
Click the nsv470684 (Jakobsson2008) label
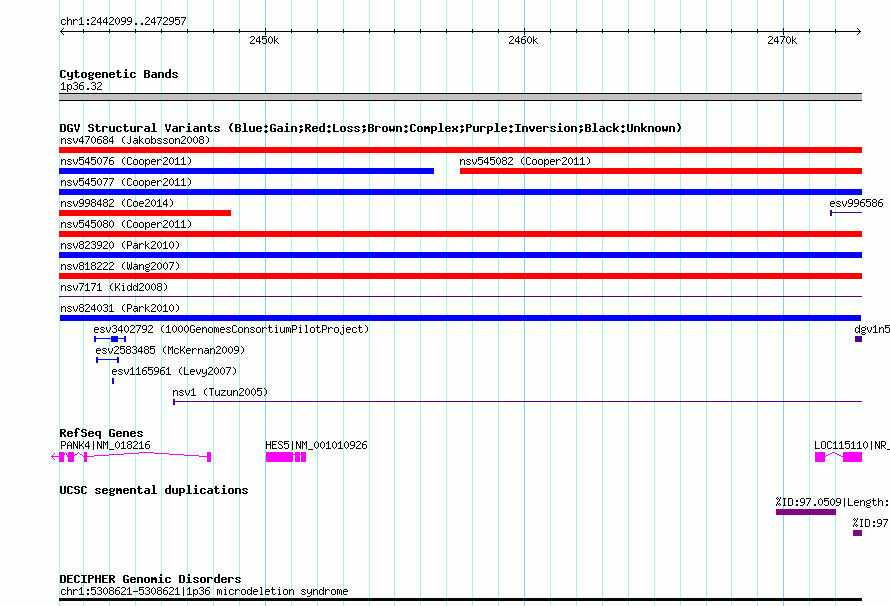tap(135, 140)
